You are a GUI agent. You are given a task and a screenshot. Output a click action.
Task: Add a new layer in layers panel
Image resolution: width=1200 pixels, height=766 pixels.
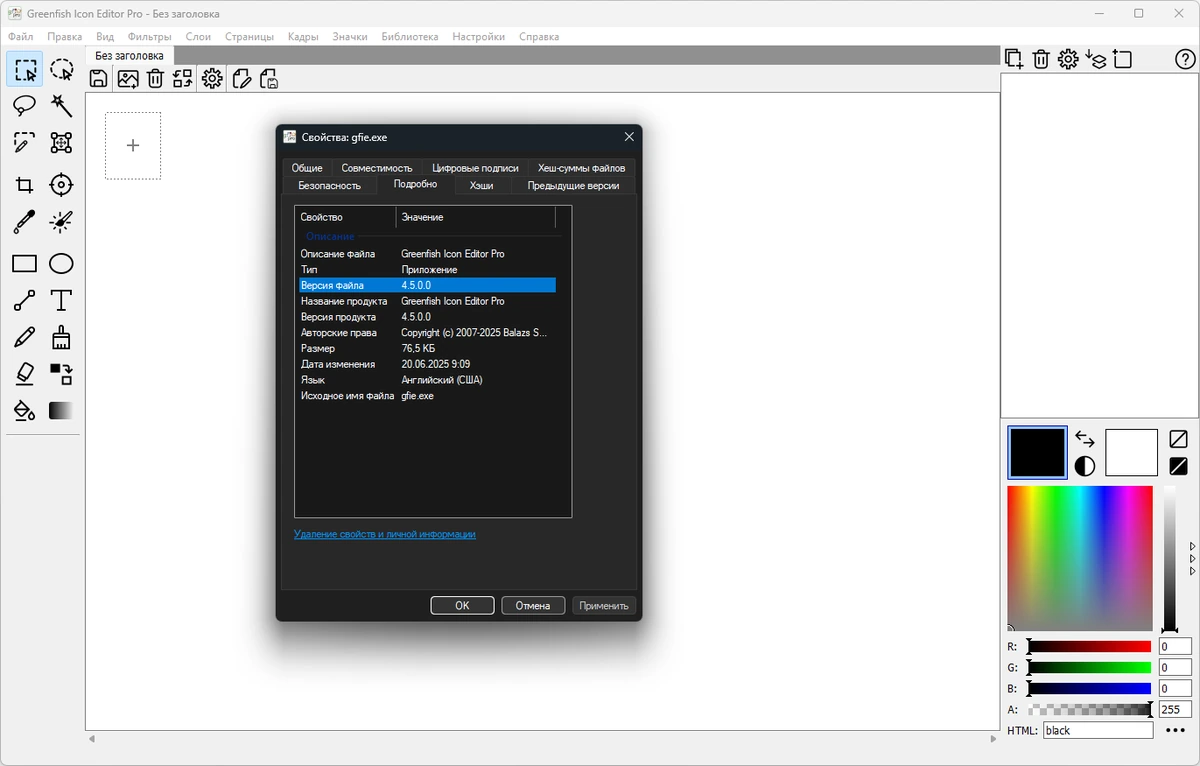(x=1014, y=59)
